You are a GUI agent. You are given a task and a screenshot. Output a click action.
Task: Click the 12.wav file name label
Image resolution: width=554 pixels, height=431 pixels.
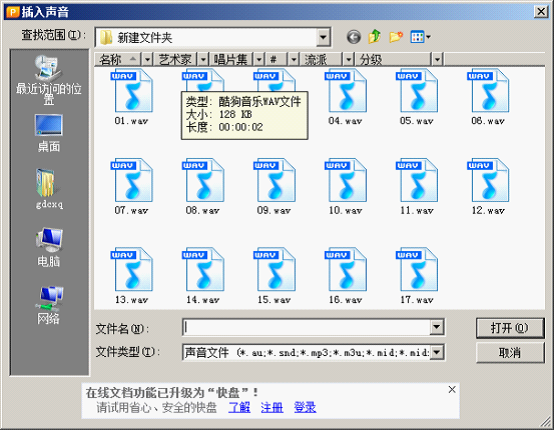(488, 211)
